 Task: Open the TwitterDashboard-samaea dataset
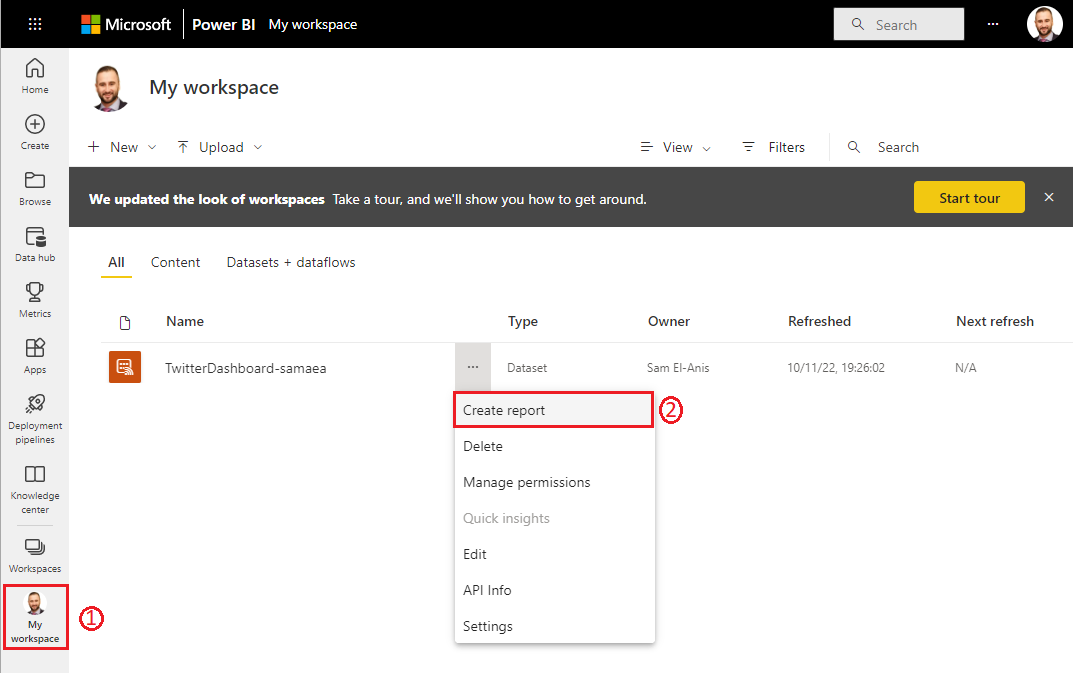click(x=246, y=368)
